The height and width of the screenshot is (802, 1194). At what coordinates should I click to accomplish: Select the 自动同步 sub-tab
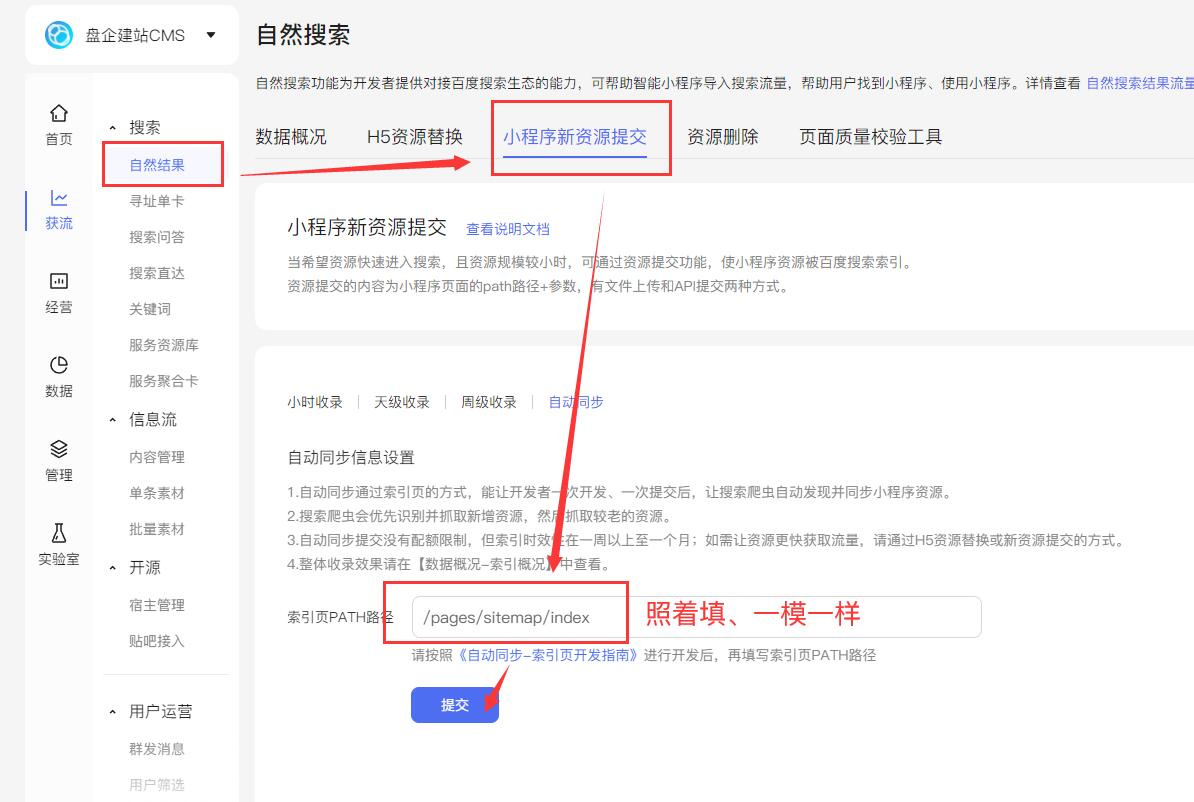tap(576, 401)
